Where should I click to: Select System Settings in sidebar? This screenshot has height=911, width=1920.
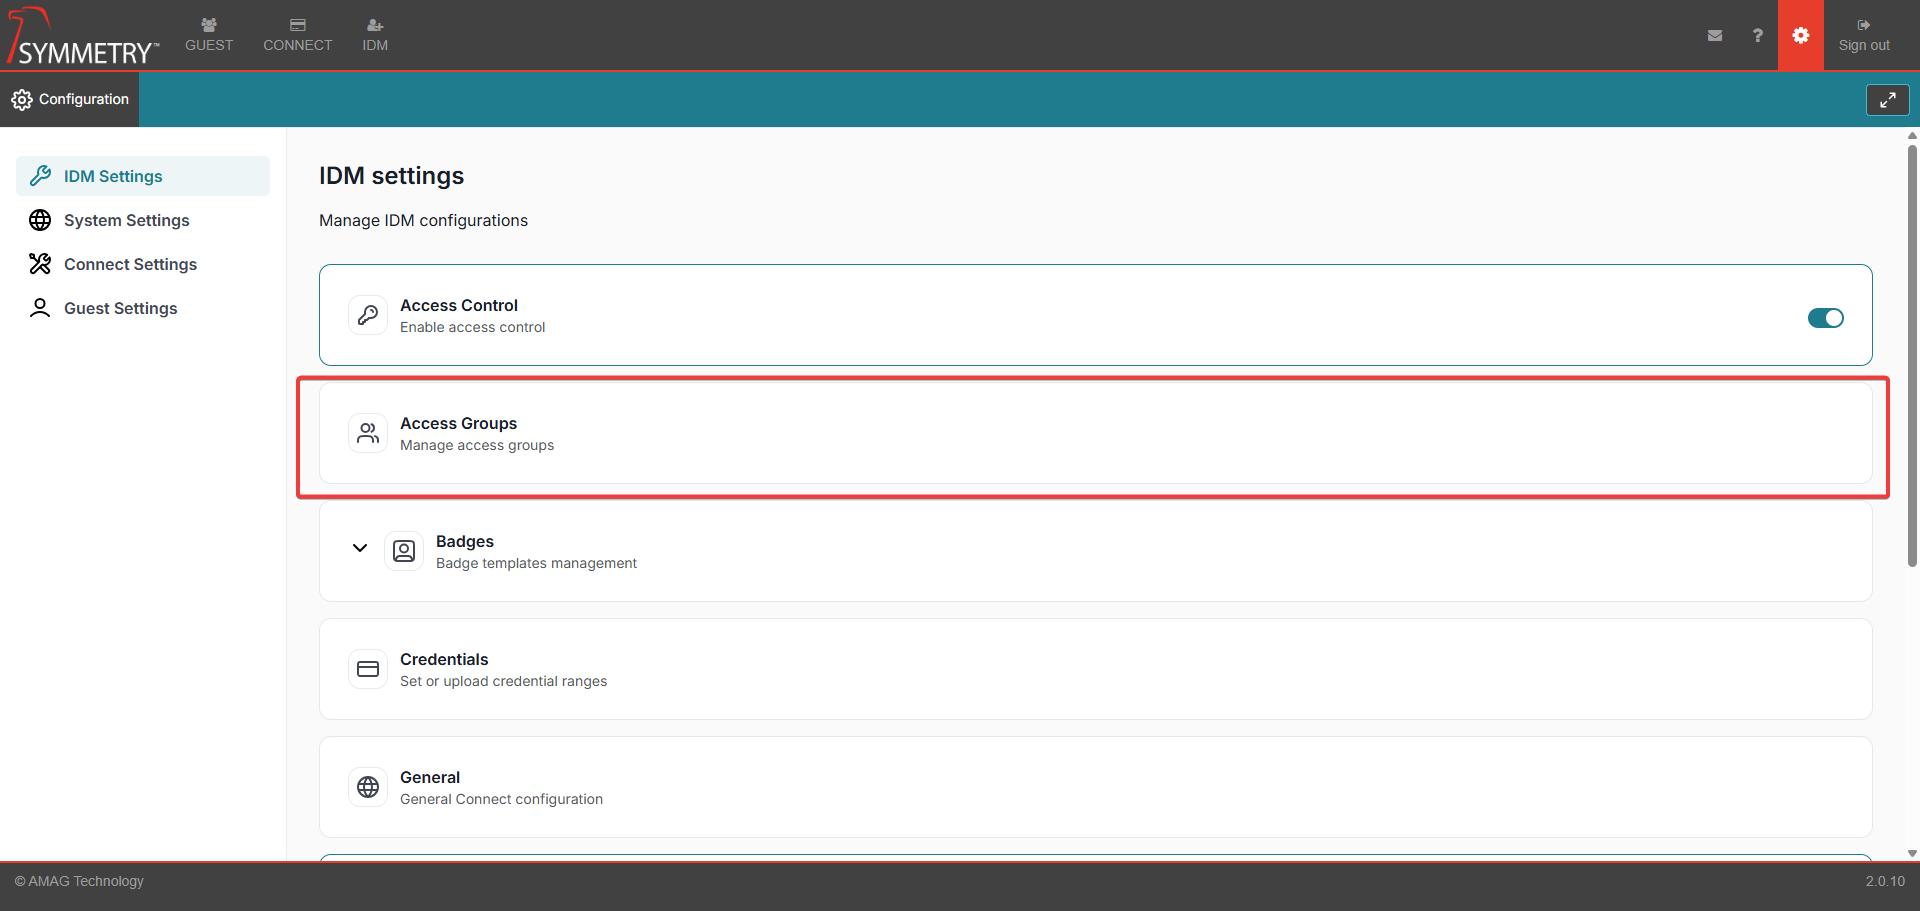coord(126,220)
